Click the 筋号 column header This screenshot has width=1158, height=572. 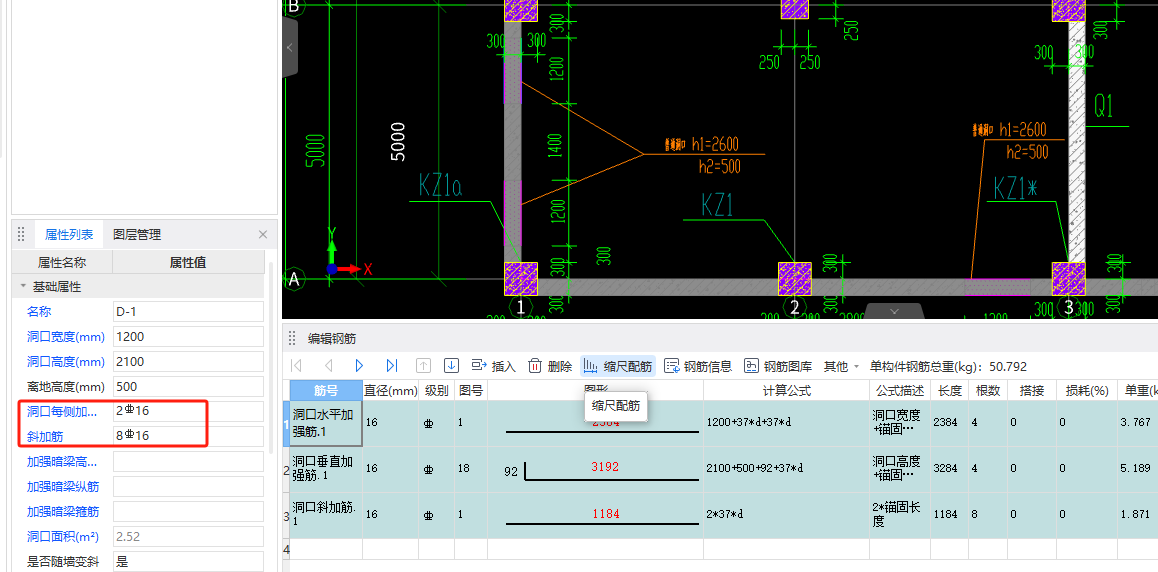(x=326, y=390)
